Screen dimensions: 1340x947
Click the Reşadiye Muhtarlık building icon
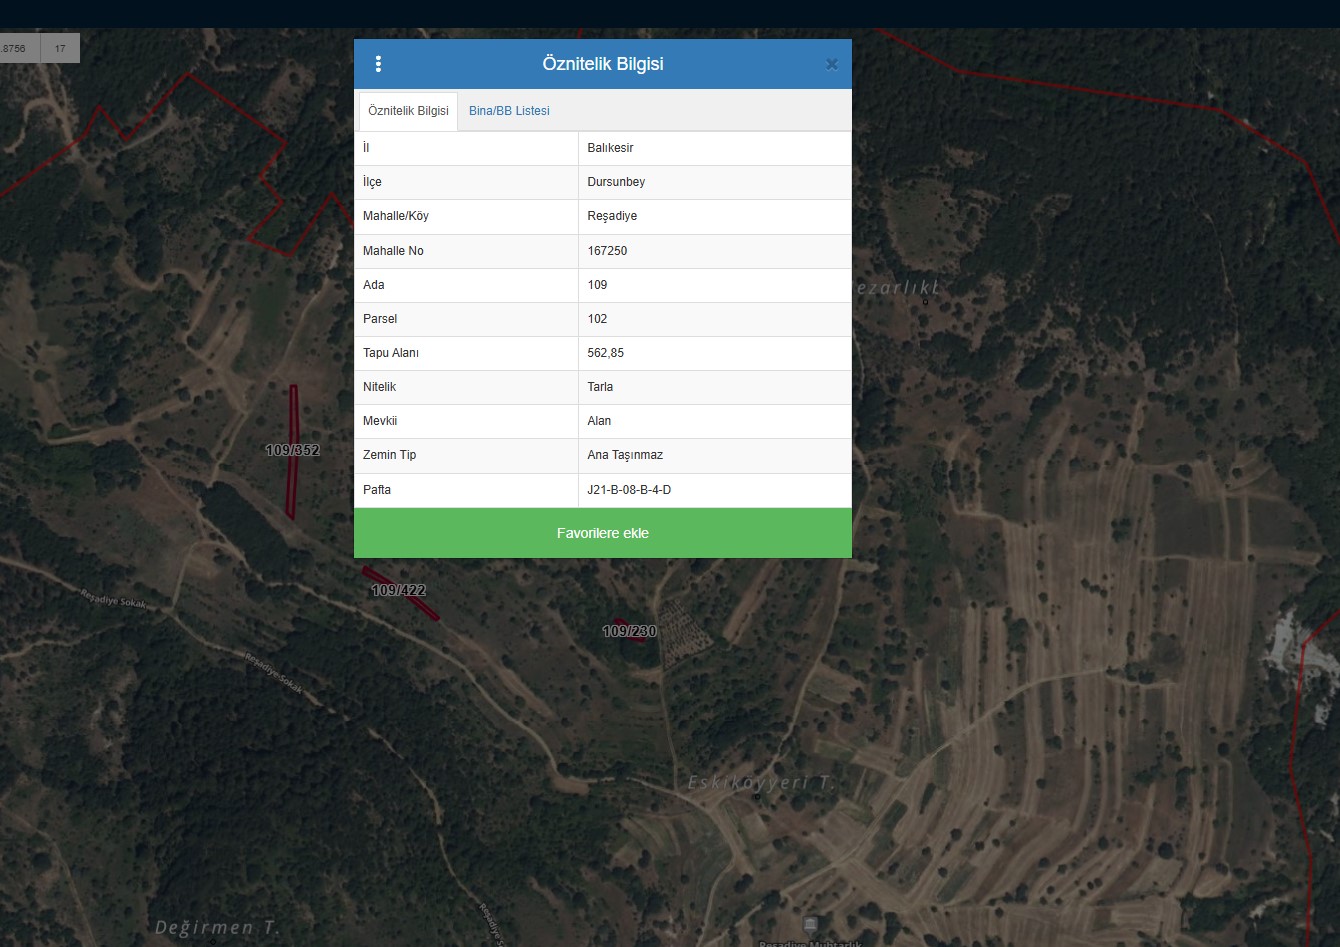point(810,924)
